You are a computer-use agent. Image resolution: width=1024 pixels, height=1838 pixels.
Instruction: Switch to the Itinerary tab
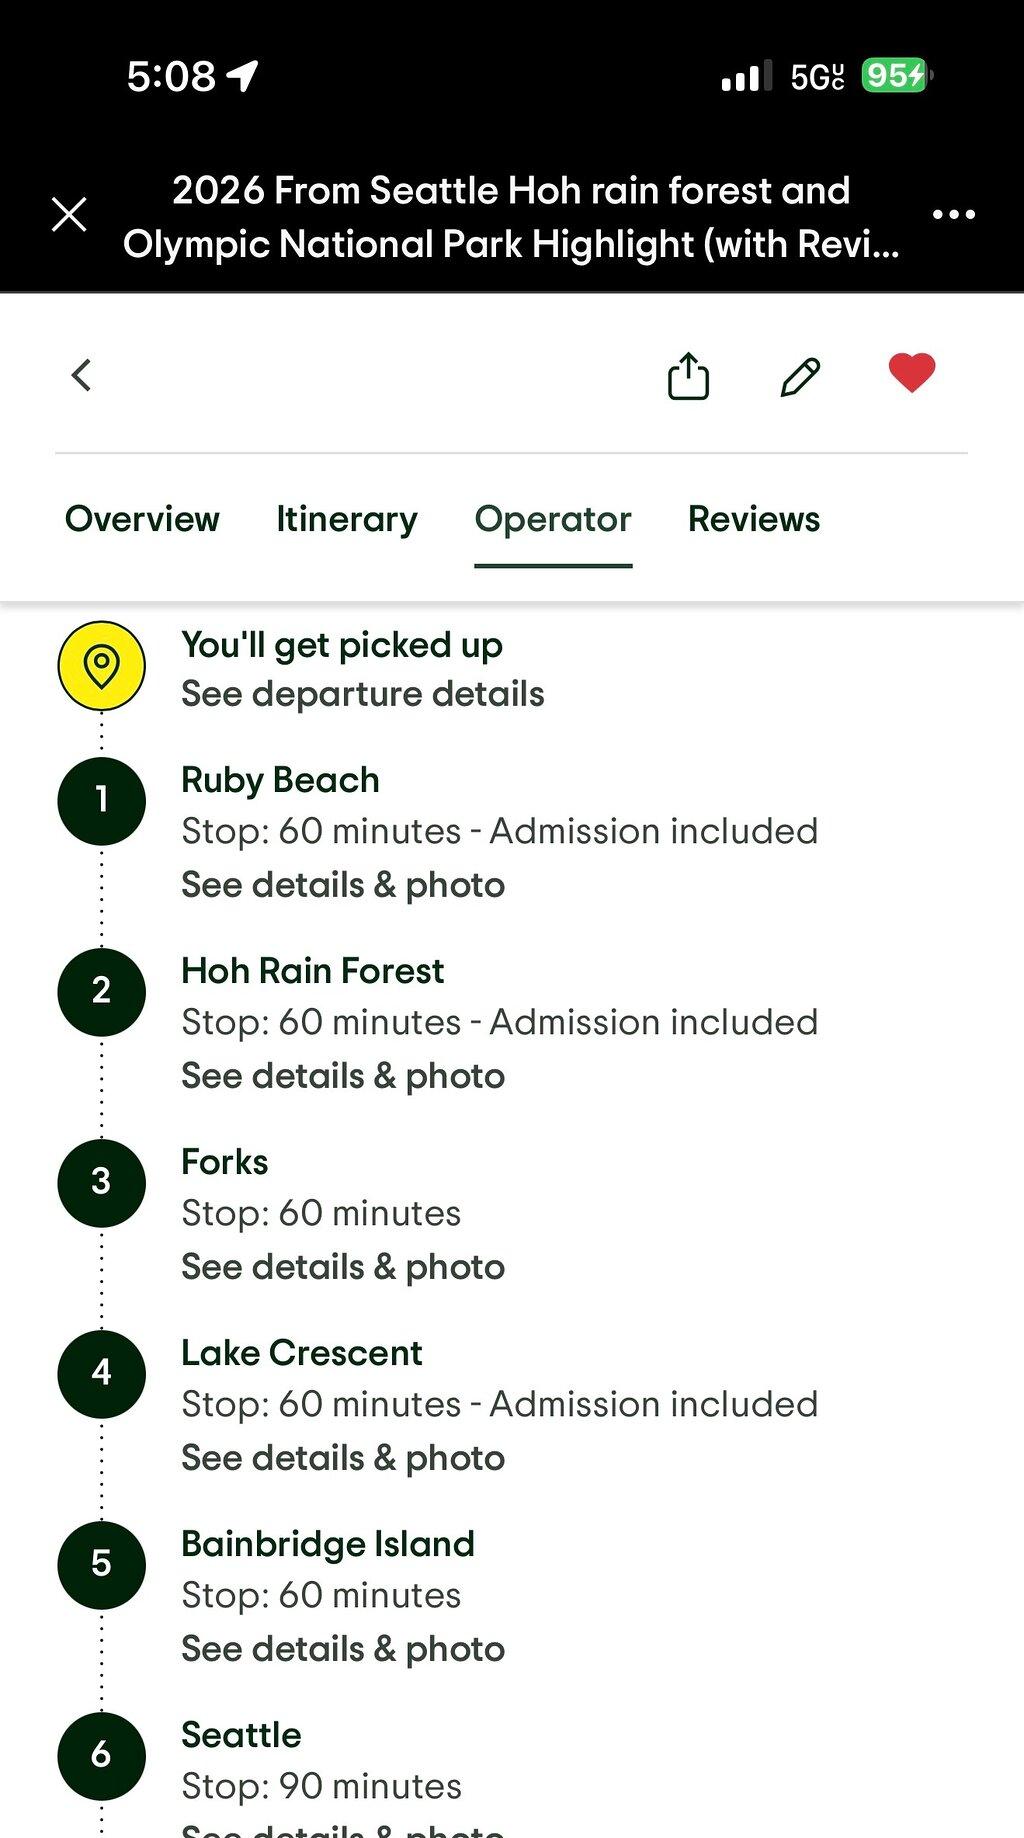[x=347, y=519]
